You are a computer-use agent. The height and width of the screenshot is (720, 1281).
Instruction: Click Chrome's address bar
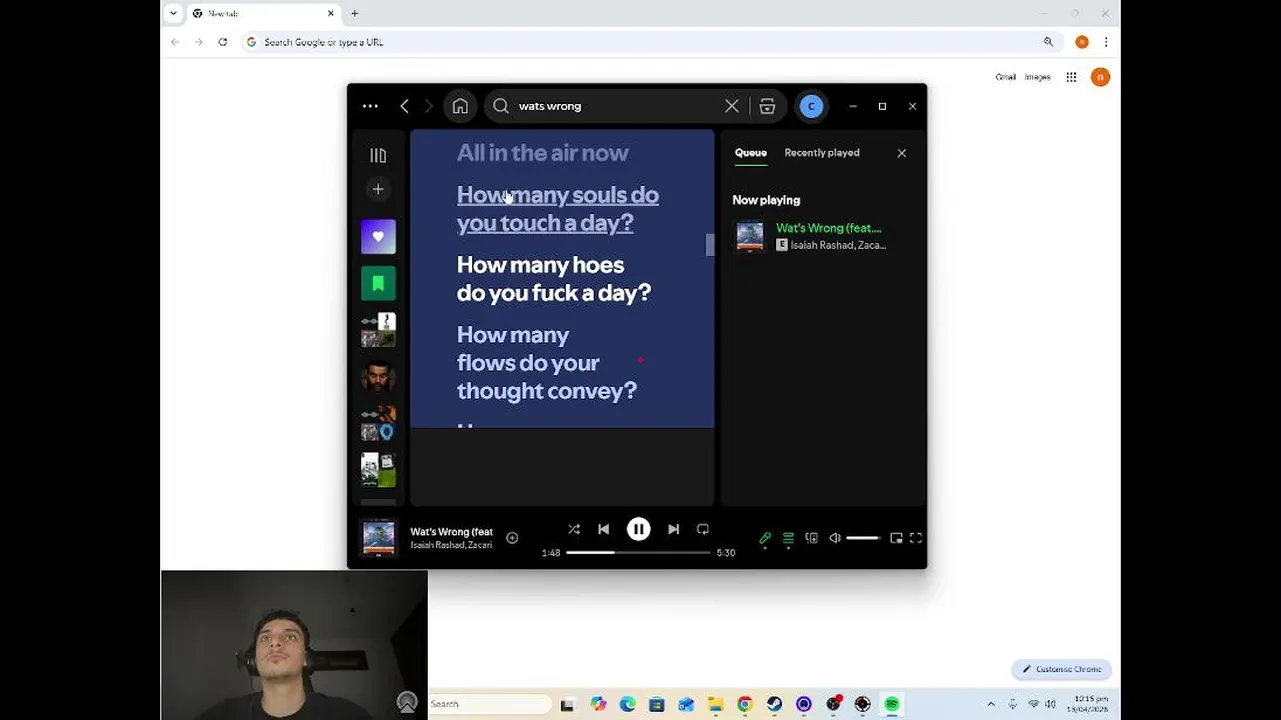pyautogui.click(x=640, y=42)
